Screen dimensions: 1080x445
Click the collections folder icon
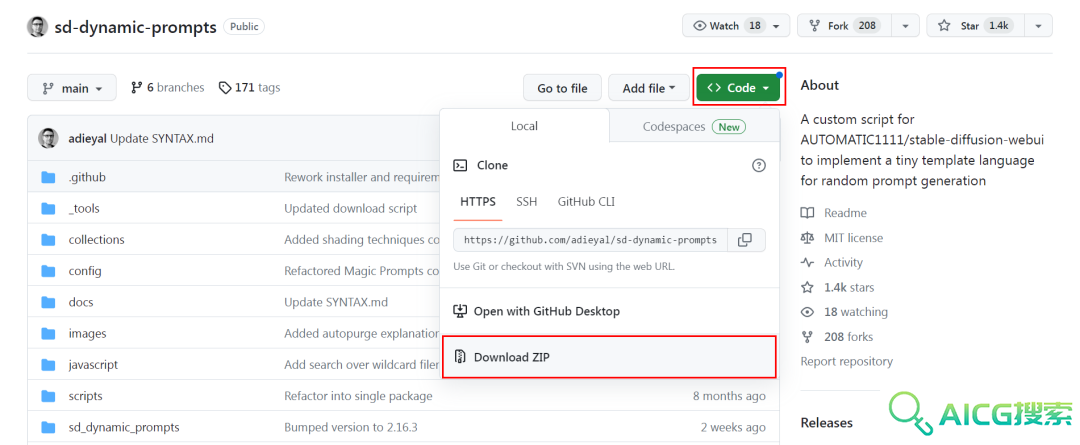(48, 240)
